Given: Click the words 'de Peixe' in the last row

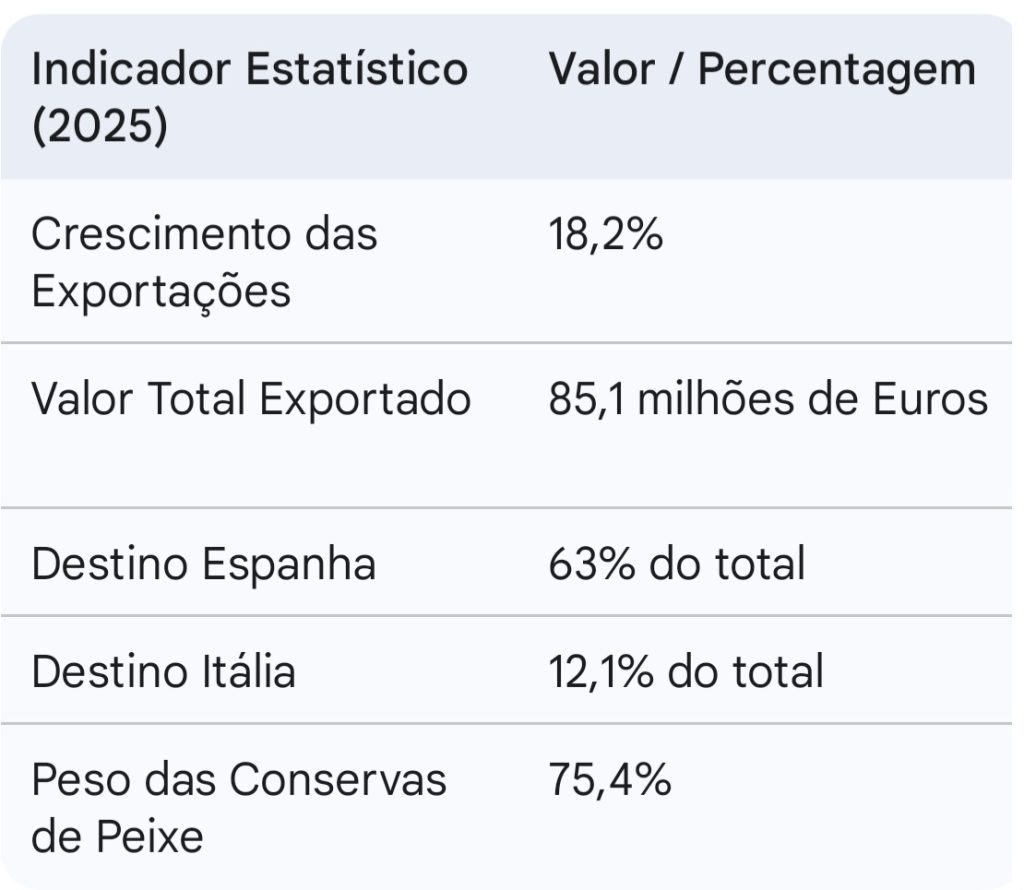Looking at the screenshot, I should (x=118, y=836).
